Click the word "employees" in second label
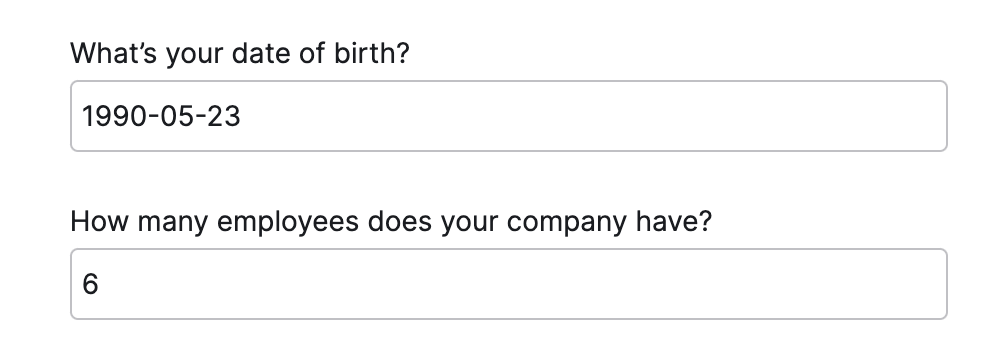1004x360 pixels. 287,222
